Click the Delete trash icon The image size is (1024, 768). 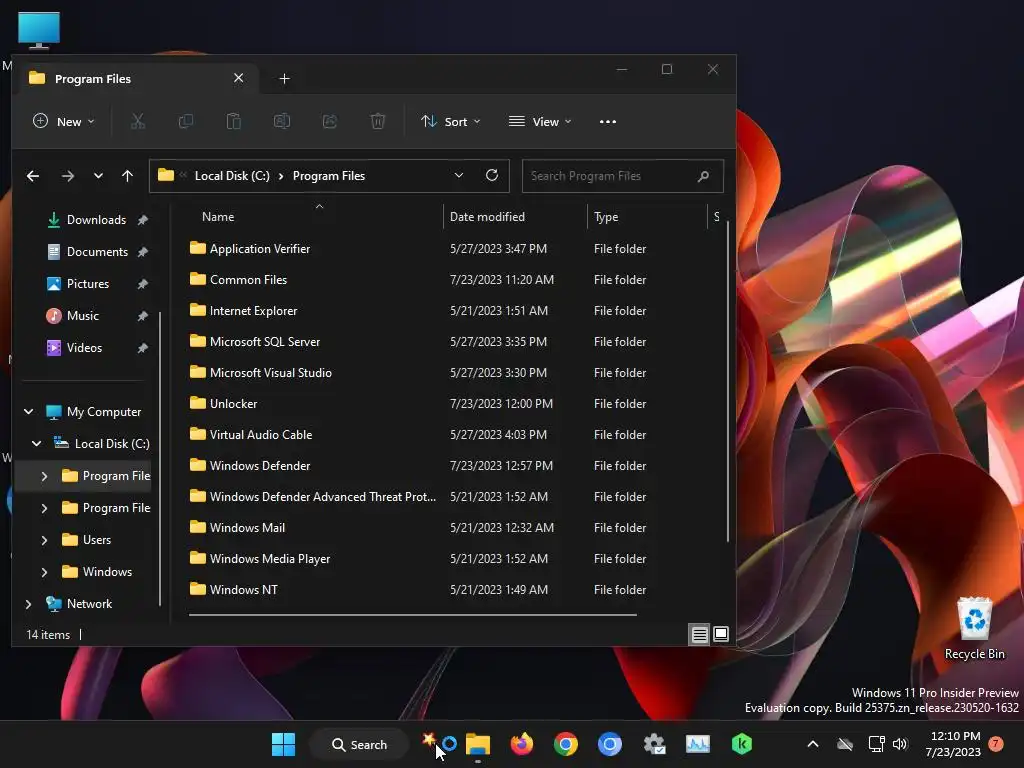[377, 121]
